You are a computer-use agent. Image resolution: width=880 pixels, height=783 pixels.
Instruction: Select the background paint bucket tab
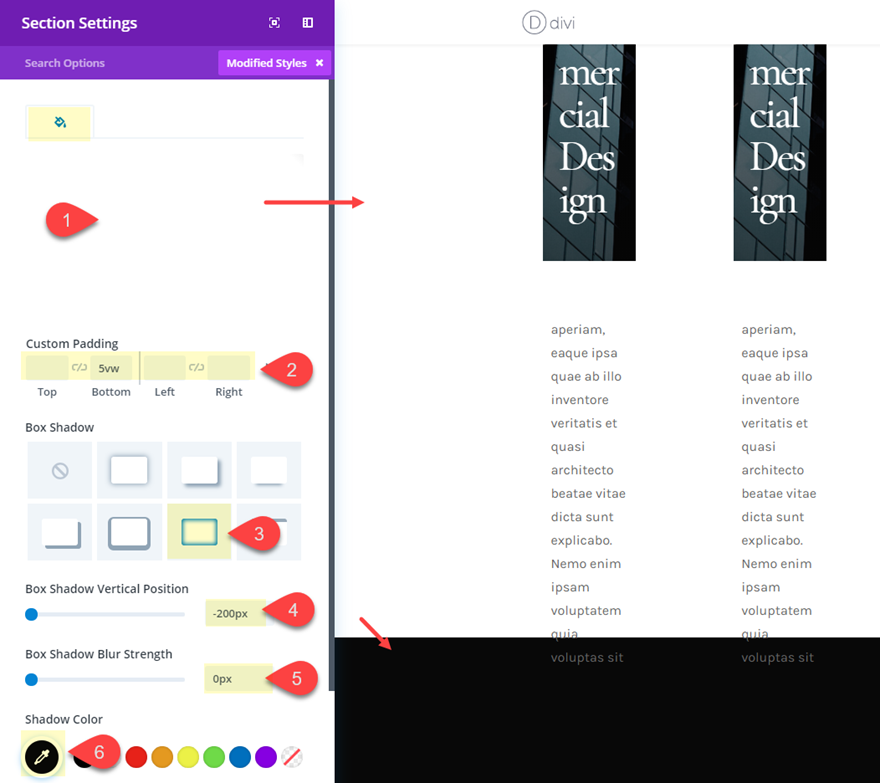click(59, 122)
